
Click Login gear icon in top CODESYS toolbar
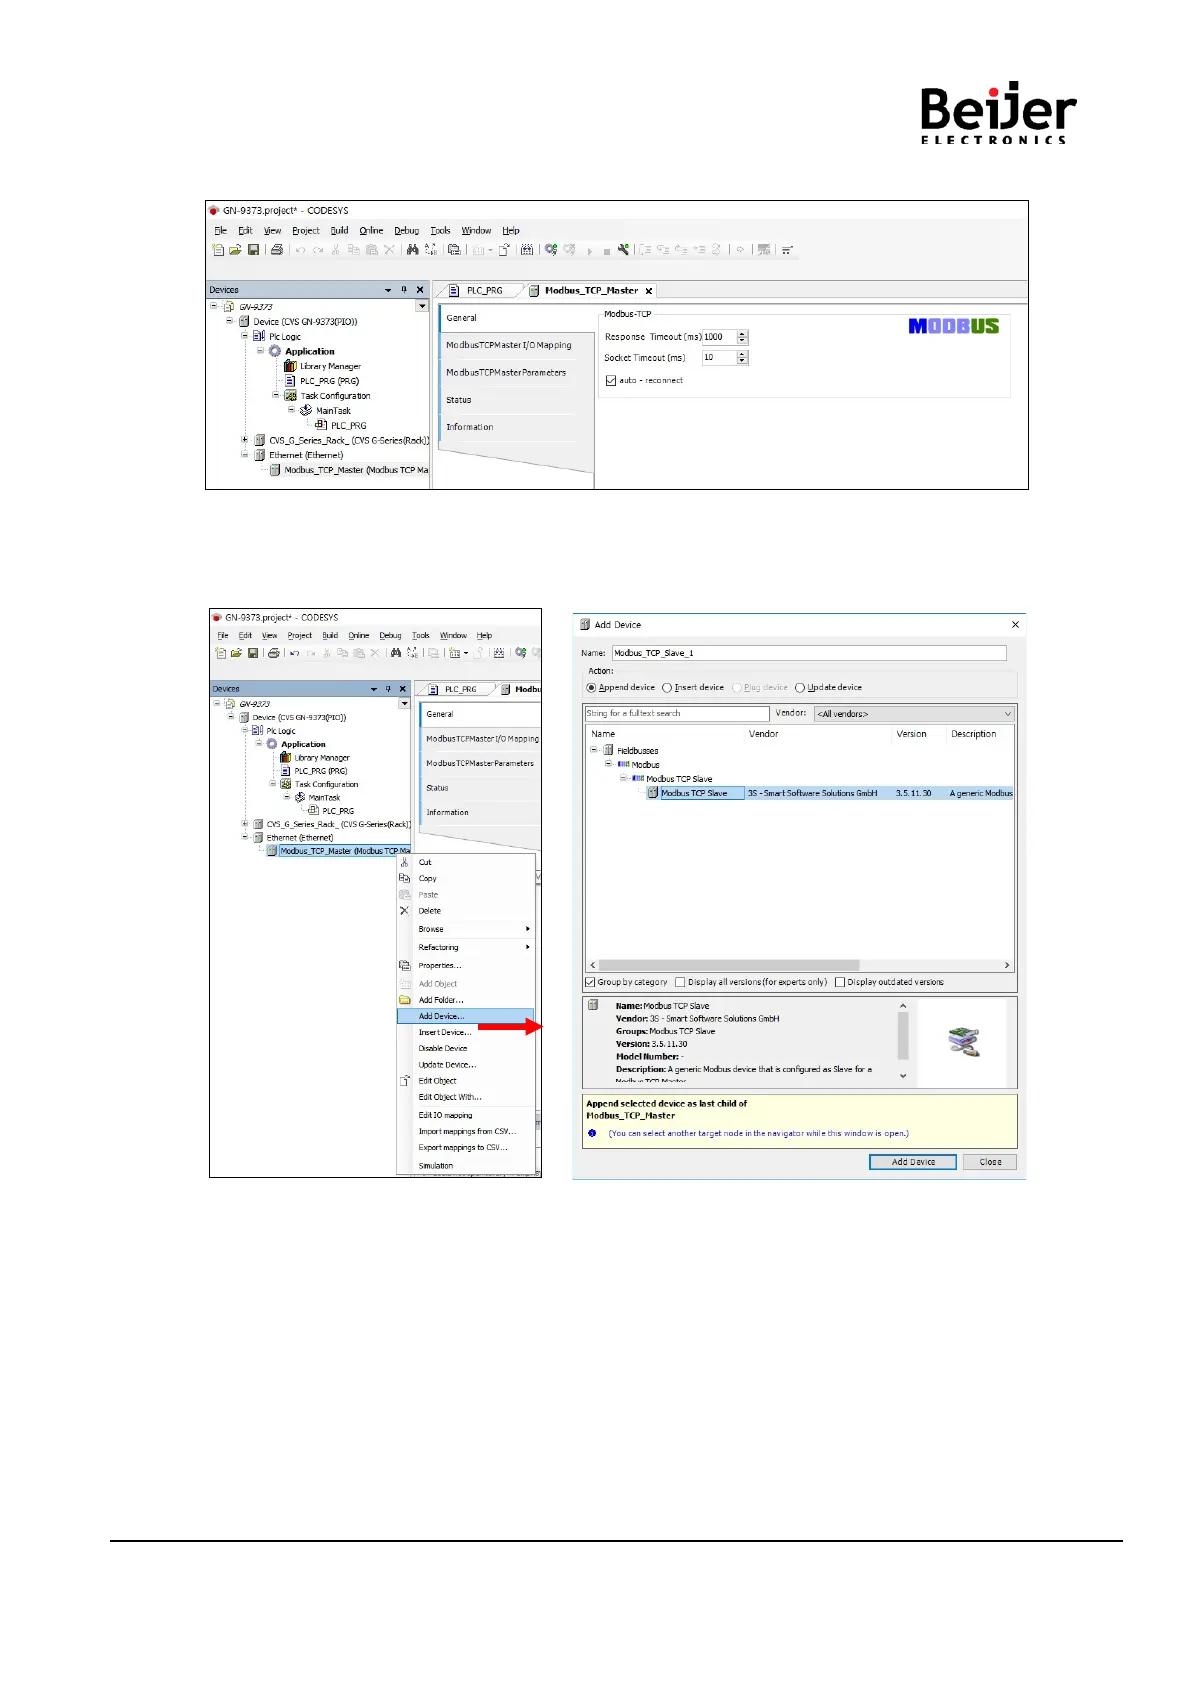[551, 250]
